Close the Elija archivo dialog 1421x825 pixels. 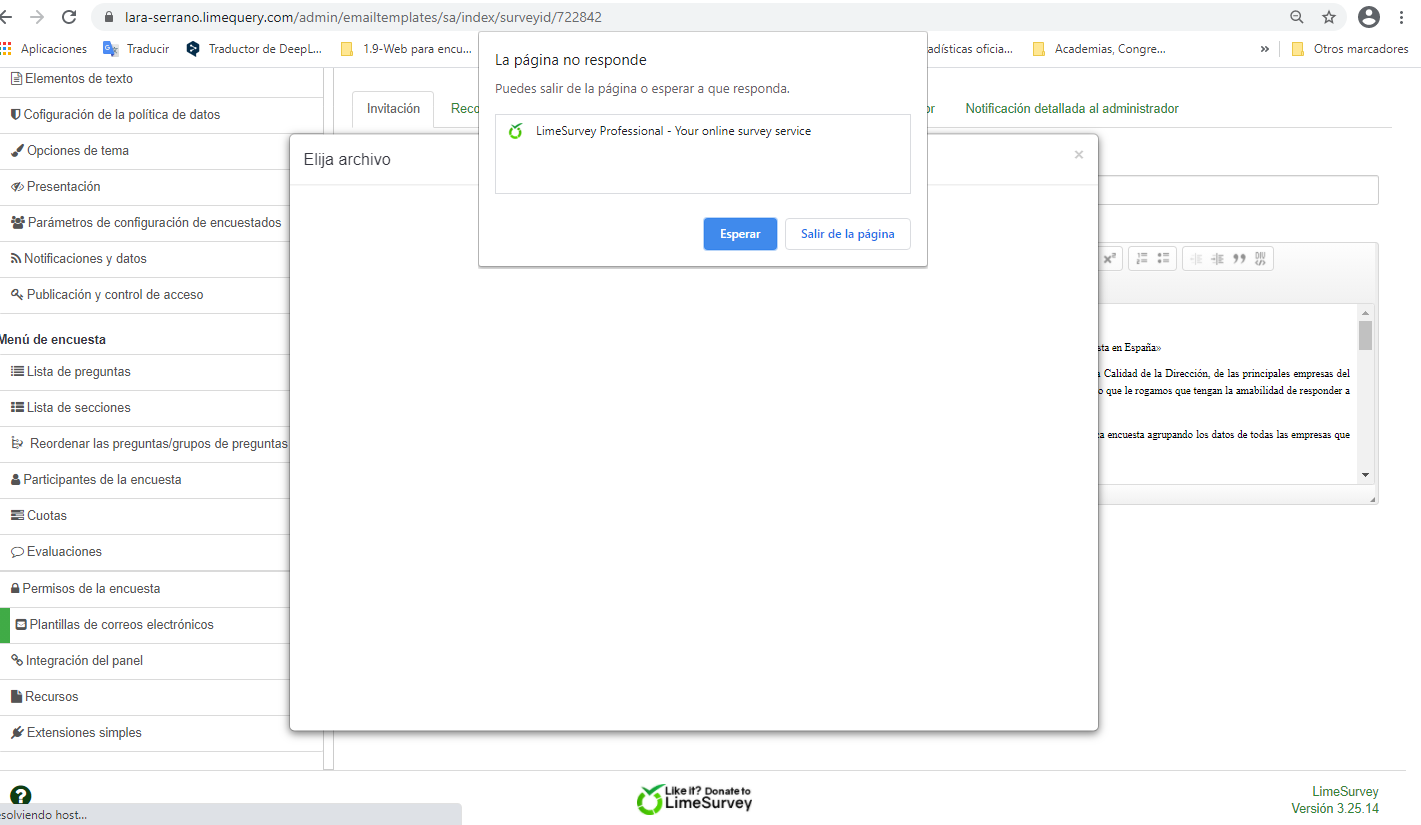(1078, 155)
